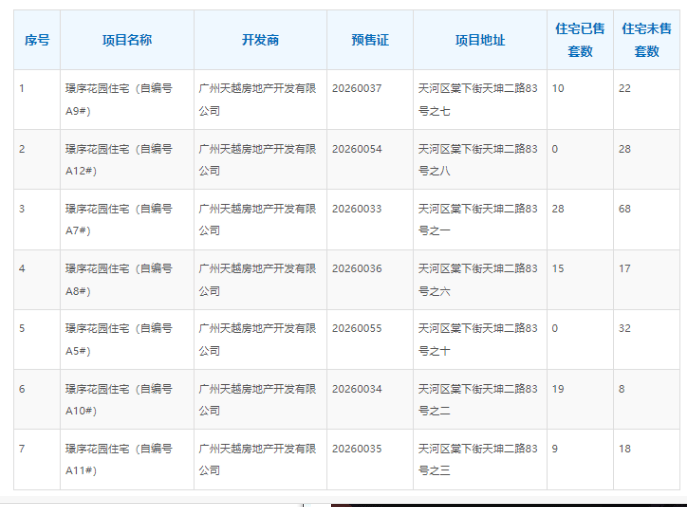Screen dimensions: 687x507
Task: Click presale permit number 20260037
Action: click(x=357, y=89)
